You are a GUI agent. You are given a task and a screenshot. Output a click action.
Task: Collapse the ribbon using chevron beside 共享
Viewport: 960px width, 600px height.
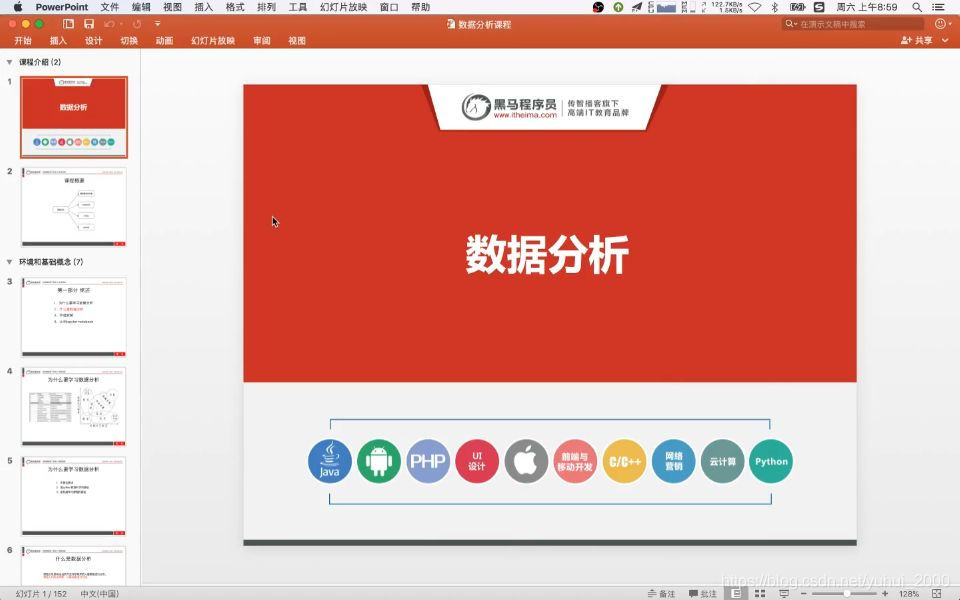pyautogui.click(x=945, y=40)
